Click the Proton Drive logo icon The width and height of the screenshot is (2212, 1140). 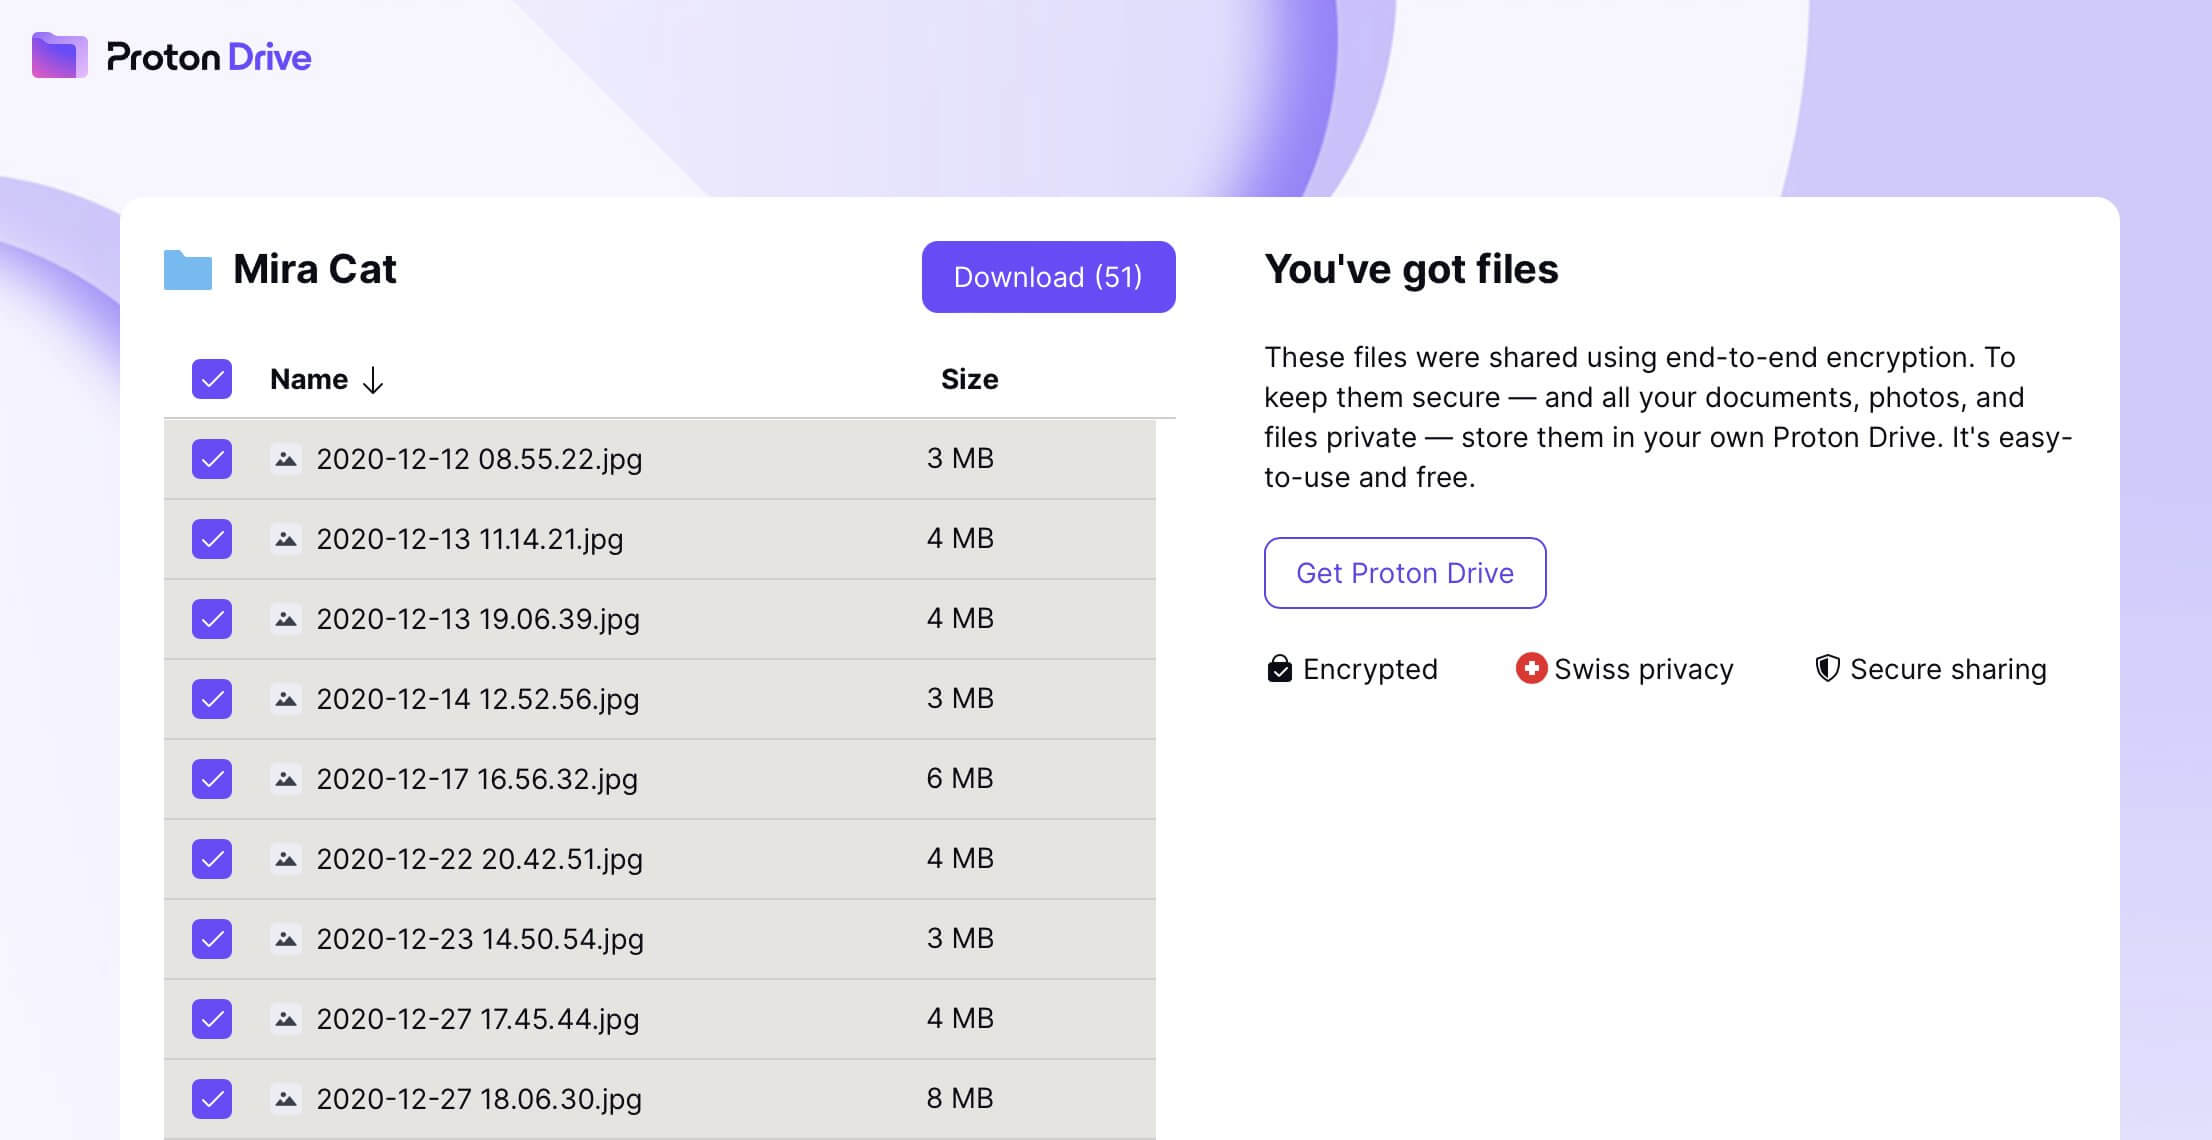tap(59, 56)
